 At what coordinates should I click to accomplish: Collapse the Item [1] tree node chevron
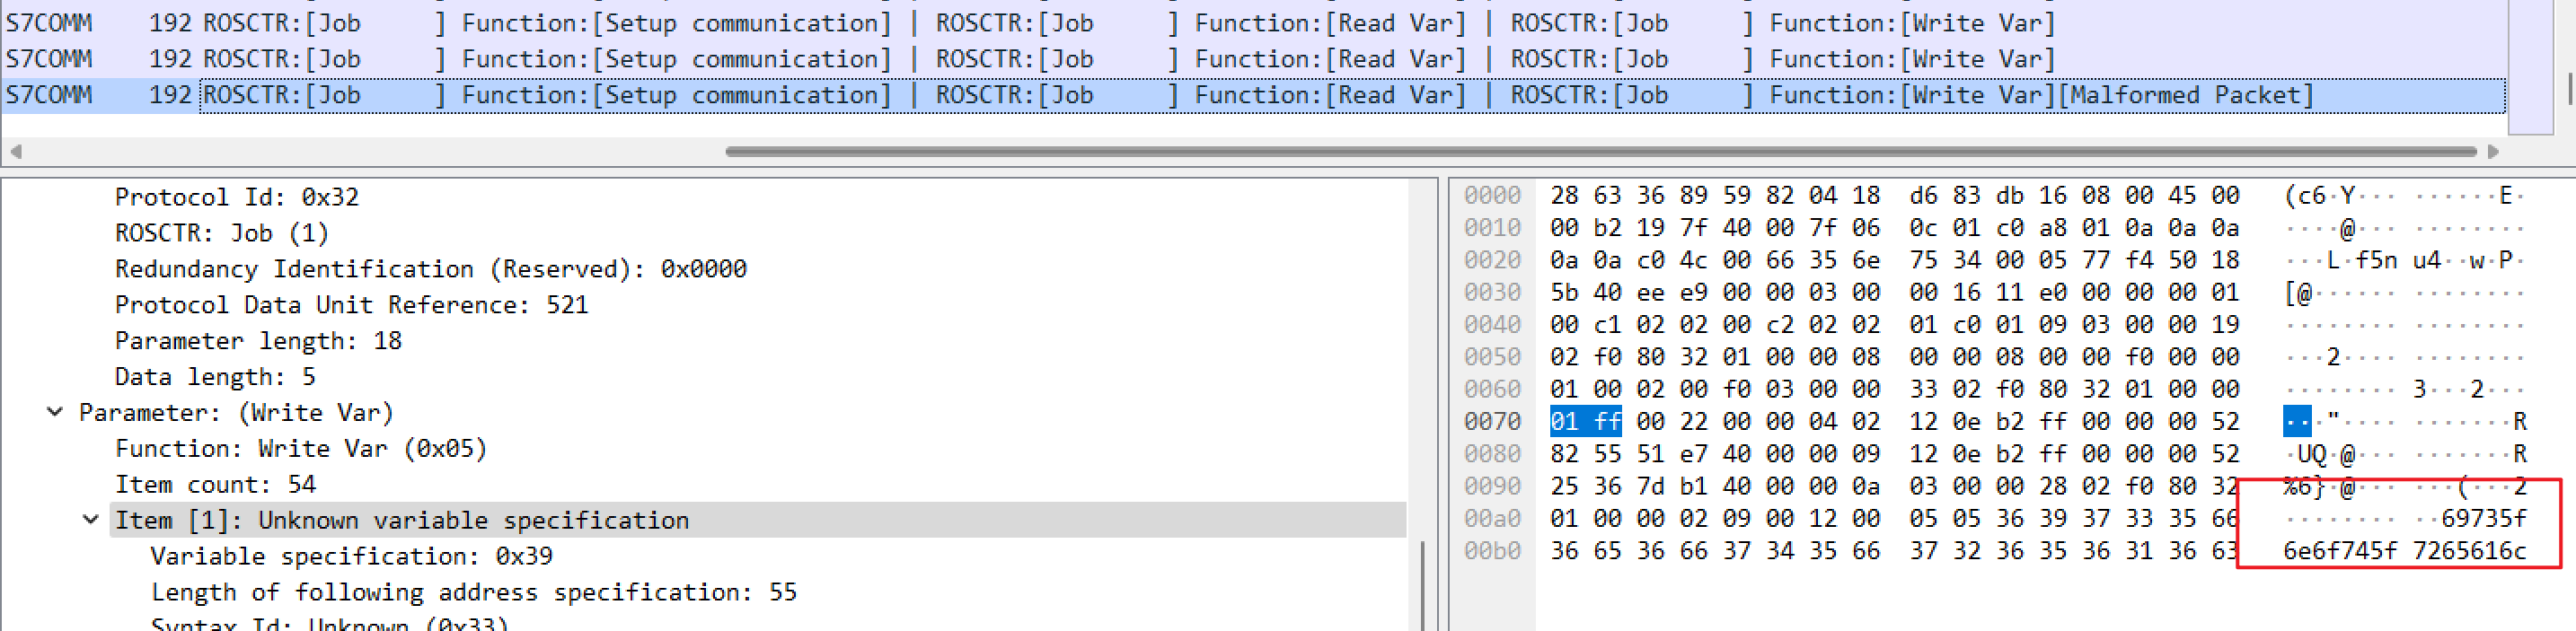pyautogui.click(x=91, y=520)
